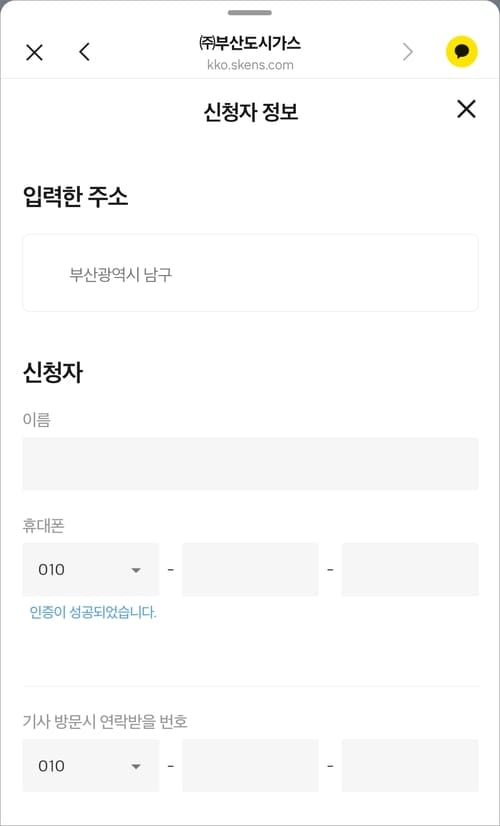The height and width of the screenshot is (826, 500).
Task: Select the 부산광역시 남구 address box
Action: click(250, 273)
